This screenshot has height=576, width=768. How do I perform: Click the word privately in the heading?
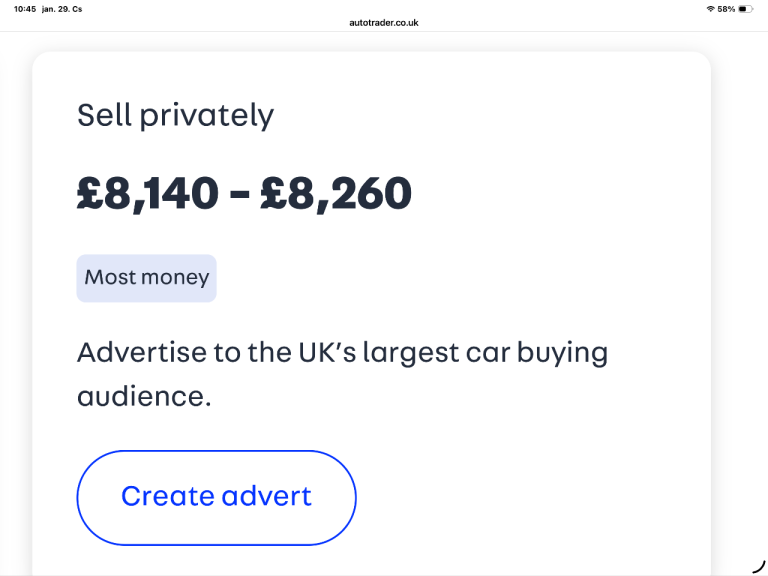click(x=206, y=115)
